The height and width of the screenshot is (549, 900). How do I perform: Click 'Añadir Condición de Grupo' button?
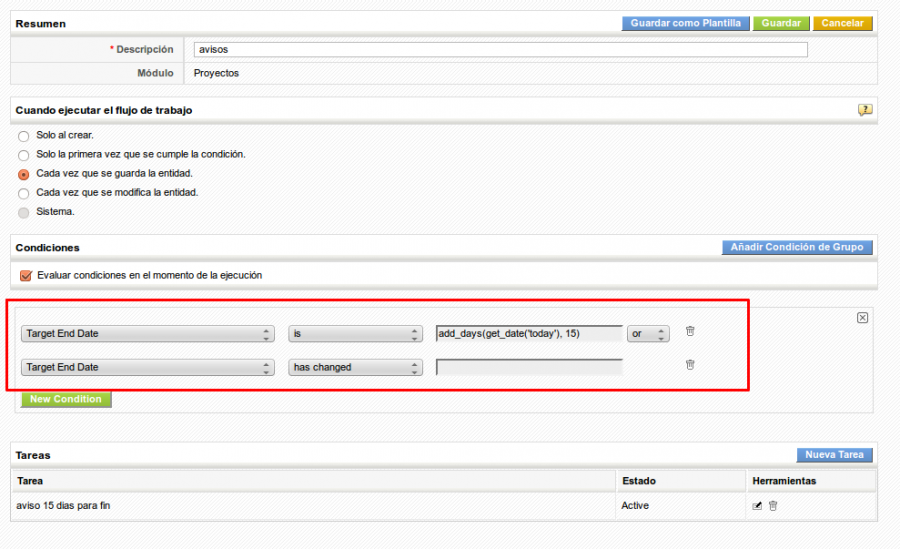click(797, 247)
